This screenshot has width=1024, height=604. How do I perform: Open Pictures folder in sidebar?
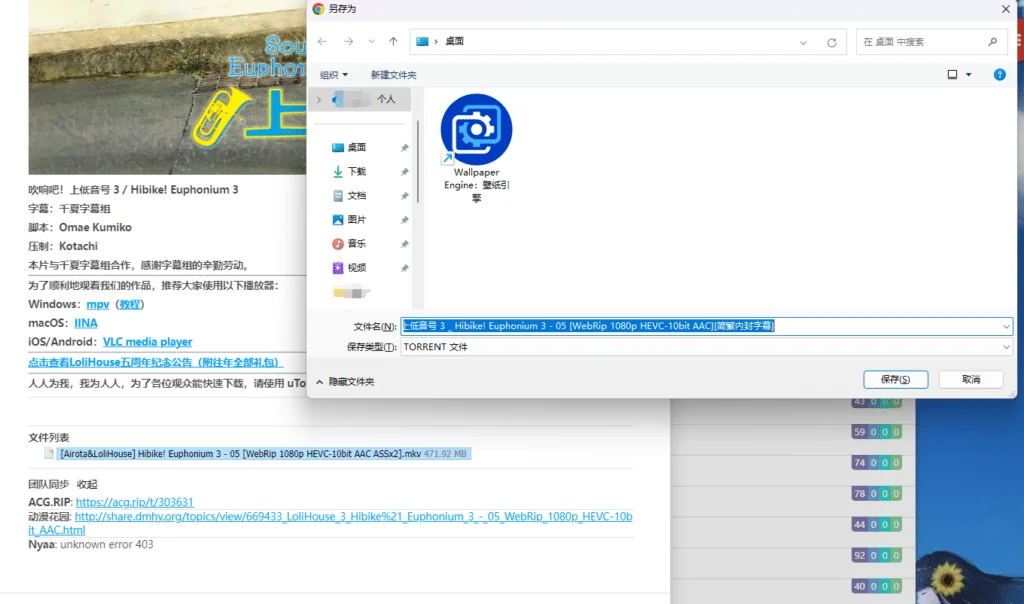point(357,220)
